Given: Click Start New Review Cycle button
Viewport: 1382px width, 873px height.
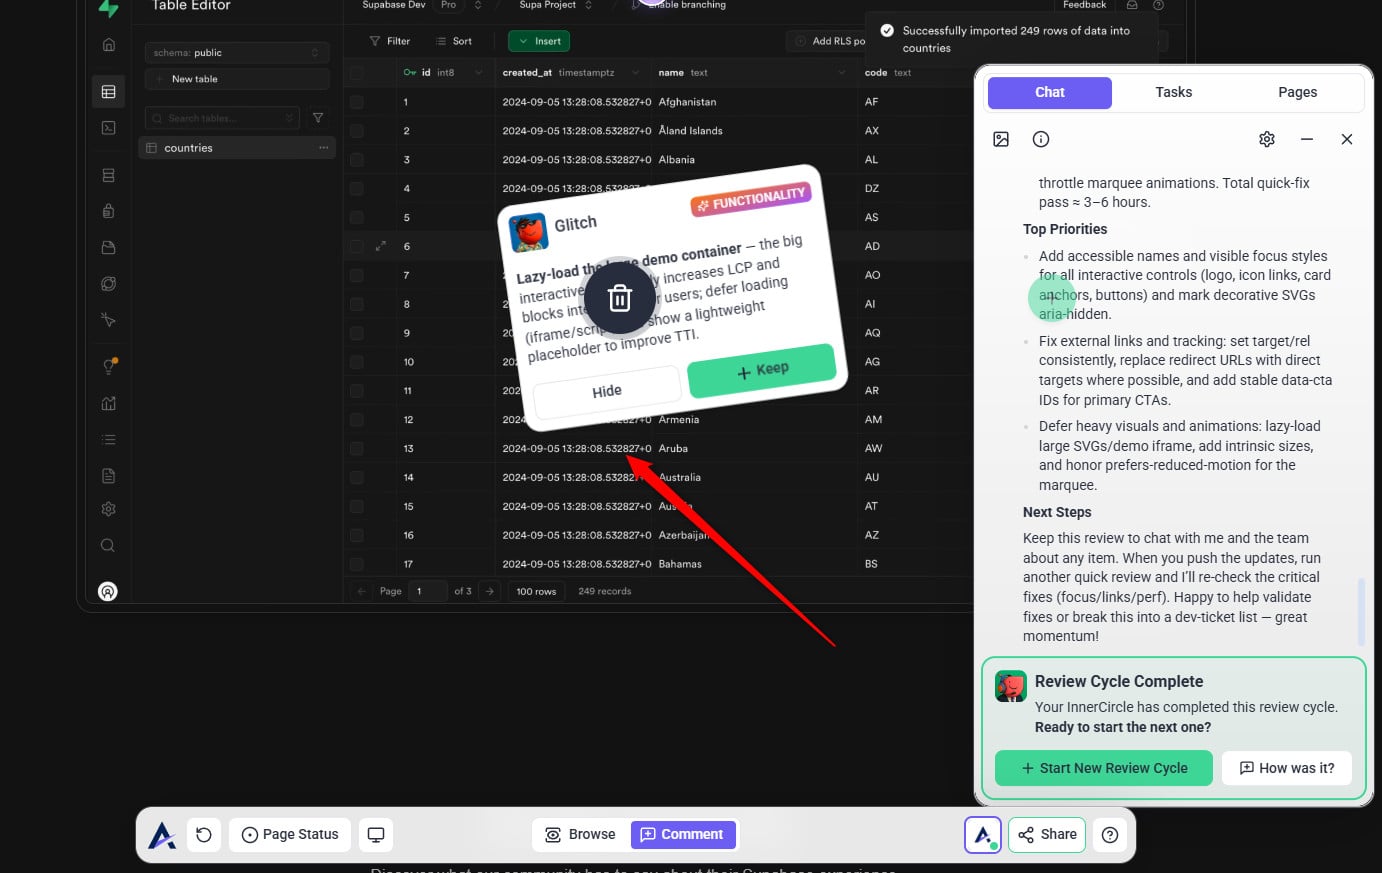Looking at the screenshot, I should tap(1104, 768).
